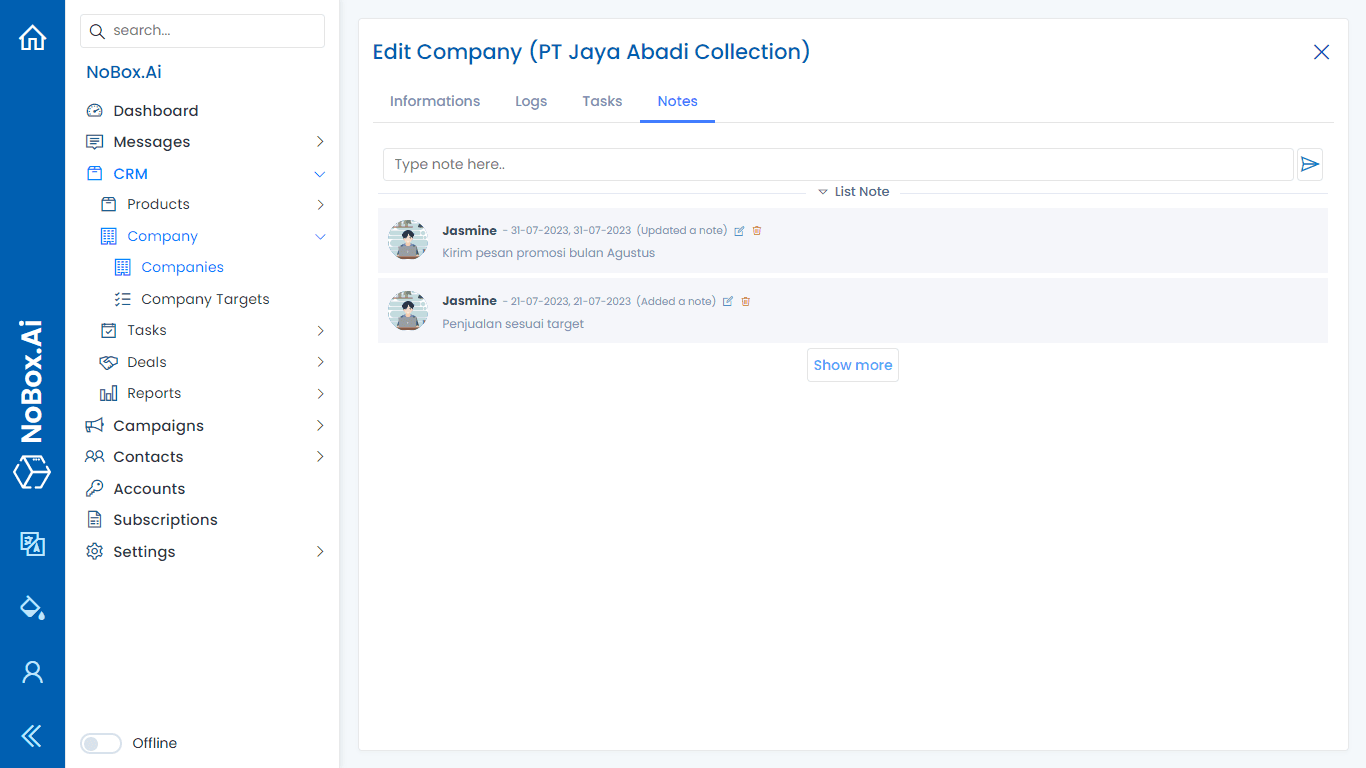Image resolution: width=1366 pixels, height=768 pixels.
Task: Open the user profile icon in the sidebar
Action: coord(32,671)
